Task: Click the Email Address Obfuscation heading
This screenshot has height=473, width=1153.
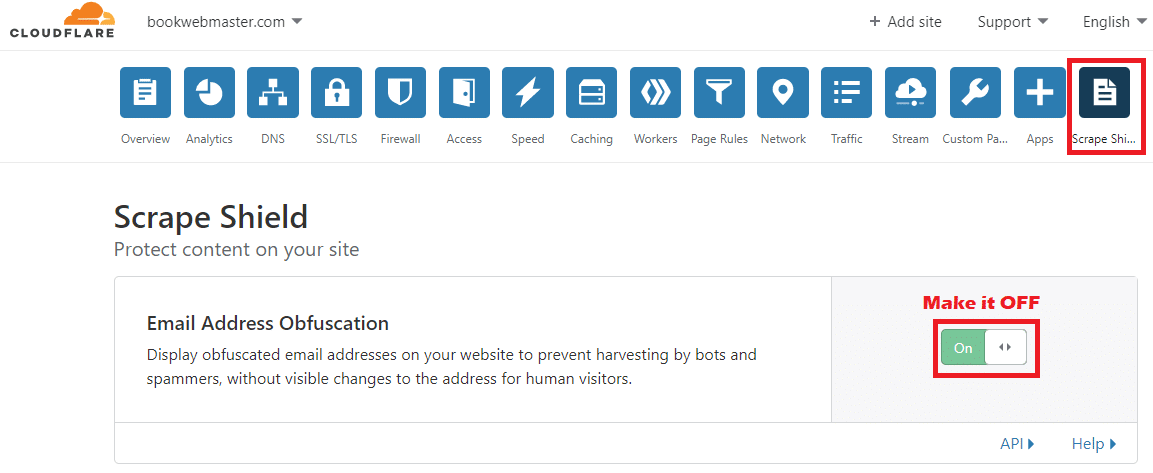Action: 268,324
